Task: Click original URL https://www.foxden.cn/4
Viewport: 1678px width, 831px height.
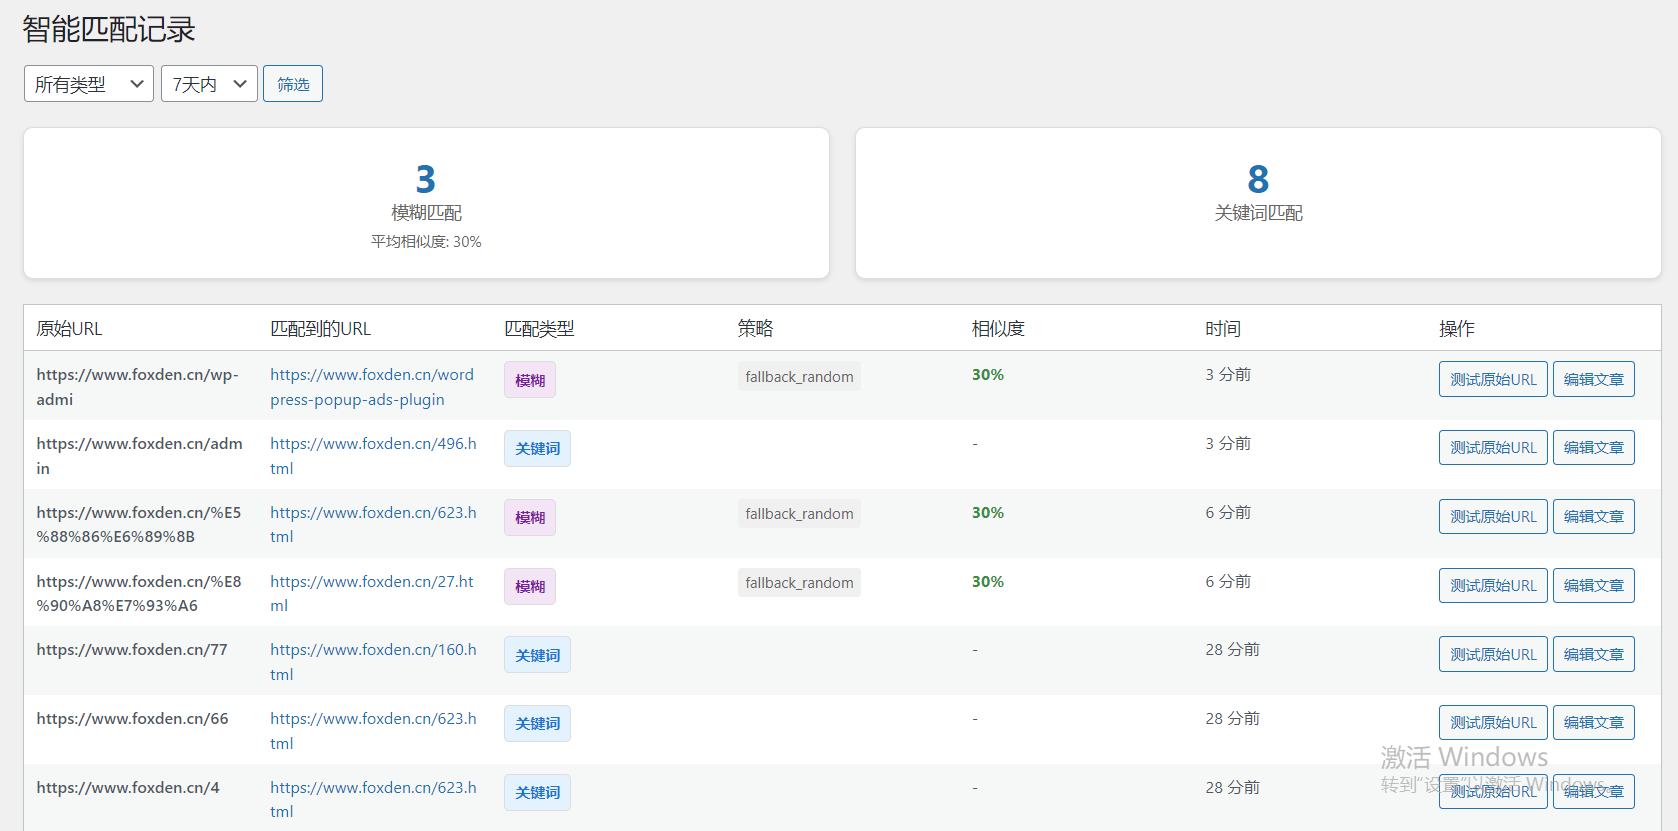Action: 128,788
